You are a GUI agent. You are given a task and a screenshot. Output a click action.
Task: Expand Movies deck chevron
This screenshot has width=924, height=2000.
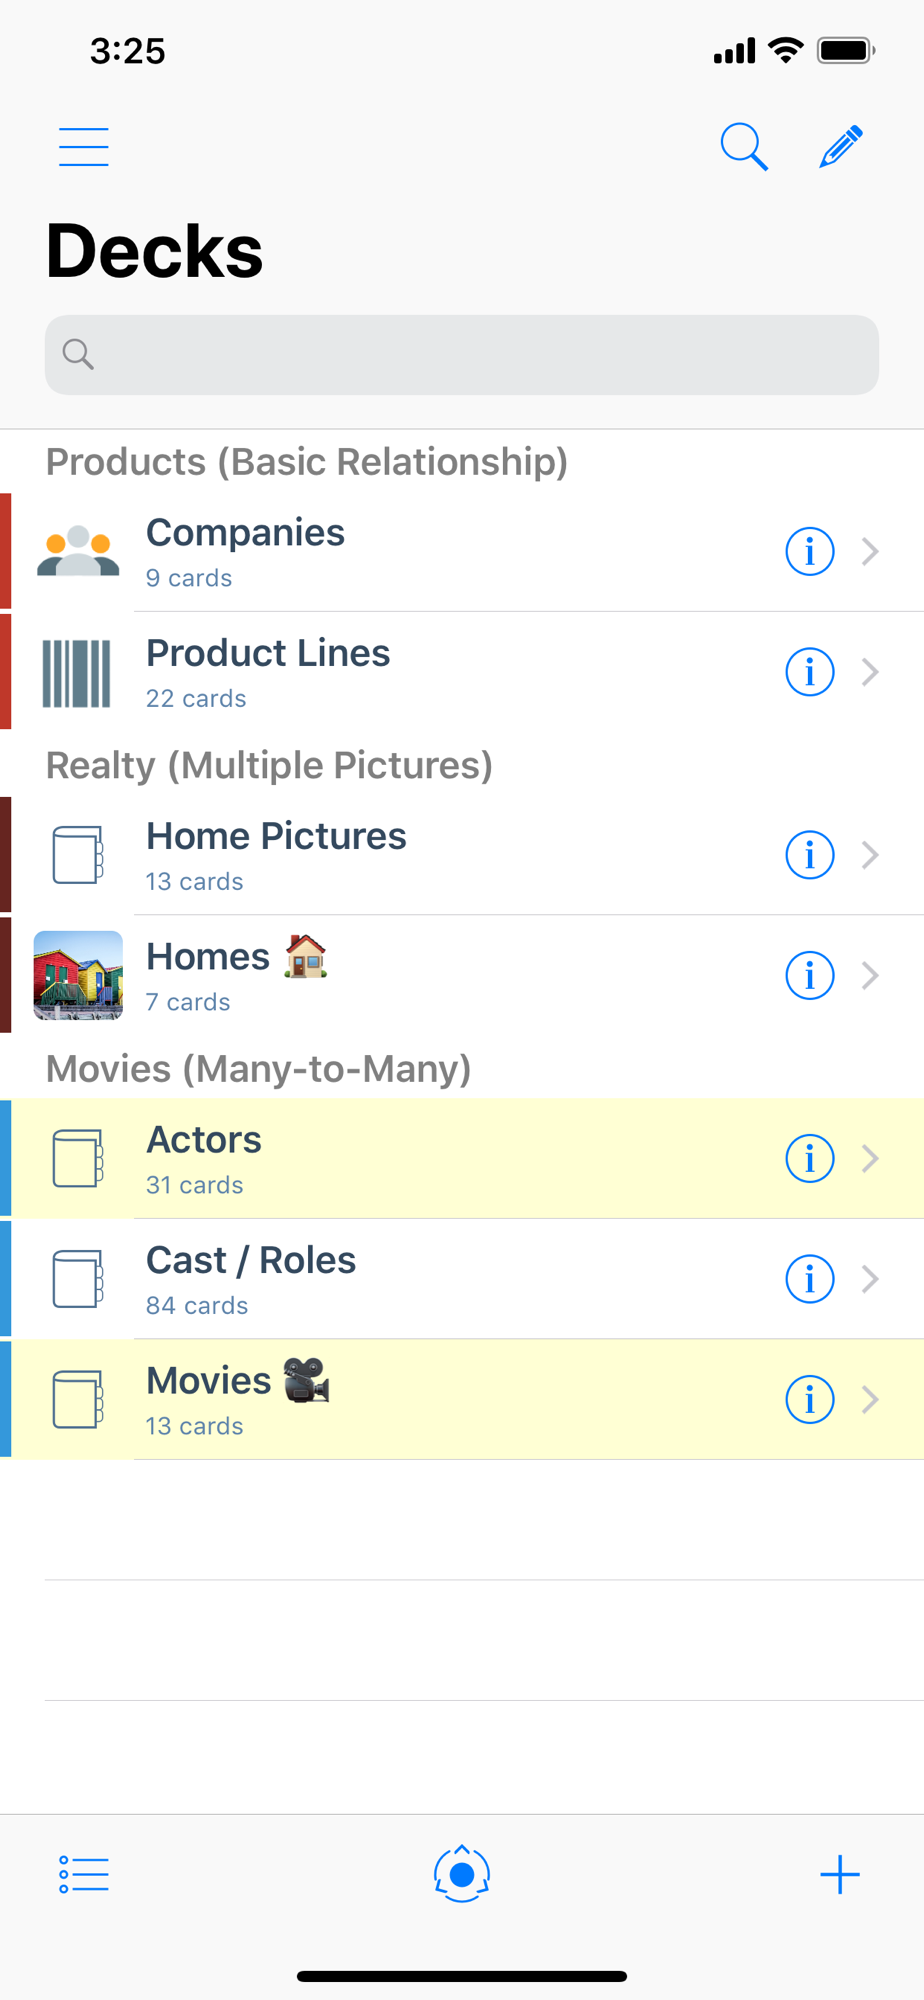tap(870, 1399)
